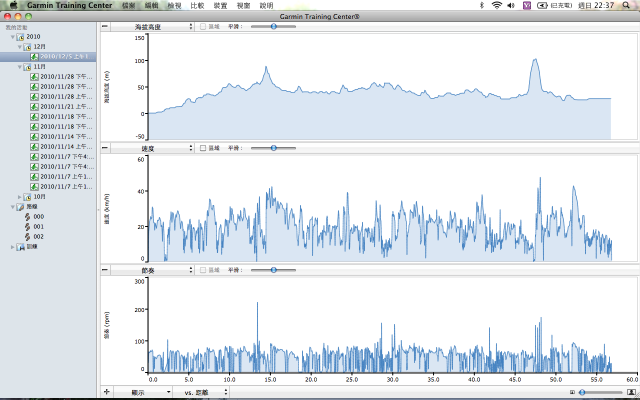Select course 000 label
640x400 pixels.
click(x=39, y=217)
